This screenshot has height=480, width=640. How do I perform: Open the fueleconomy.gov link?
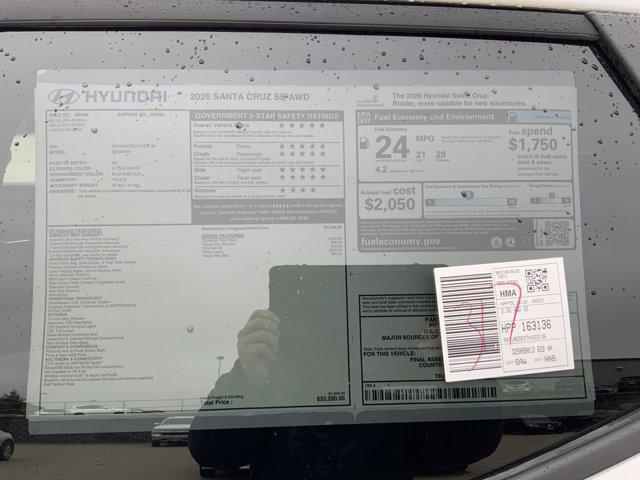[x=400, y=242]
